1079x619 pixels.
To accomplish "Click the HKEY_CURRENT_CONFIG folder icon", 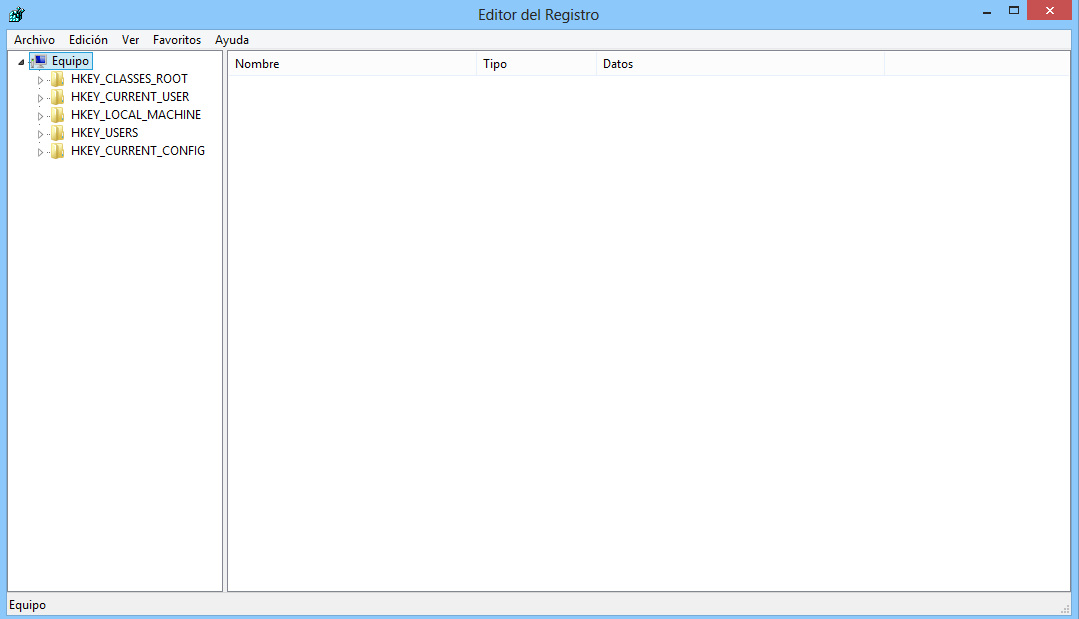I will click(58, 151).
